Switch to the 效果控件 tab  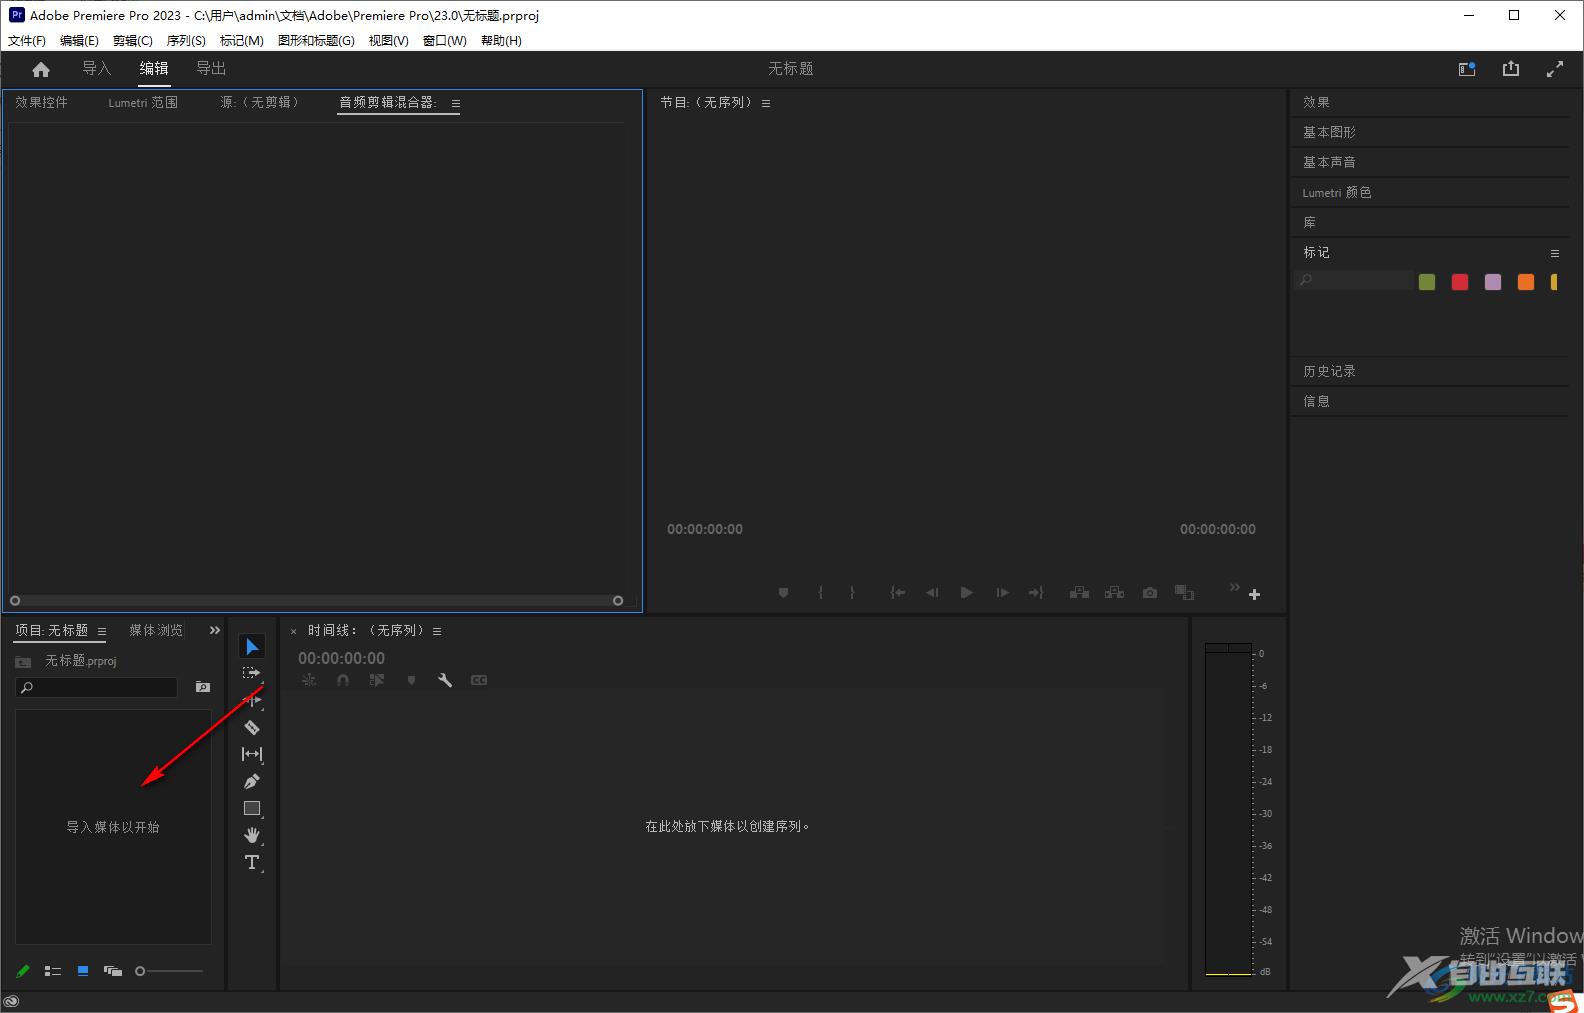(x=42, y=102)
